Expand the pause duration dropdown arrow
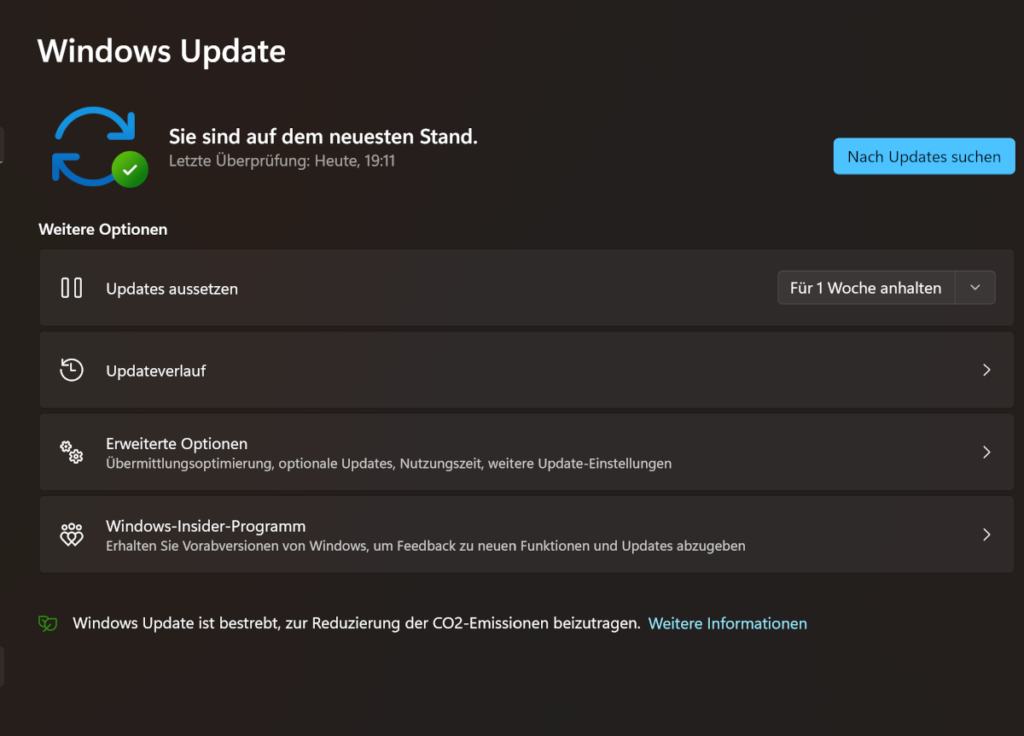 click(975, 288)
